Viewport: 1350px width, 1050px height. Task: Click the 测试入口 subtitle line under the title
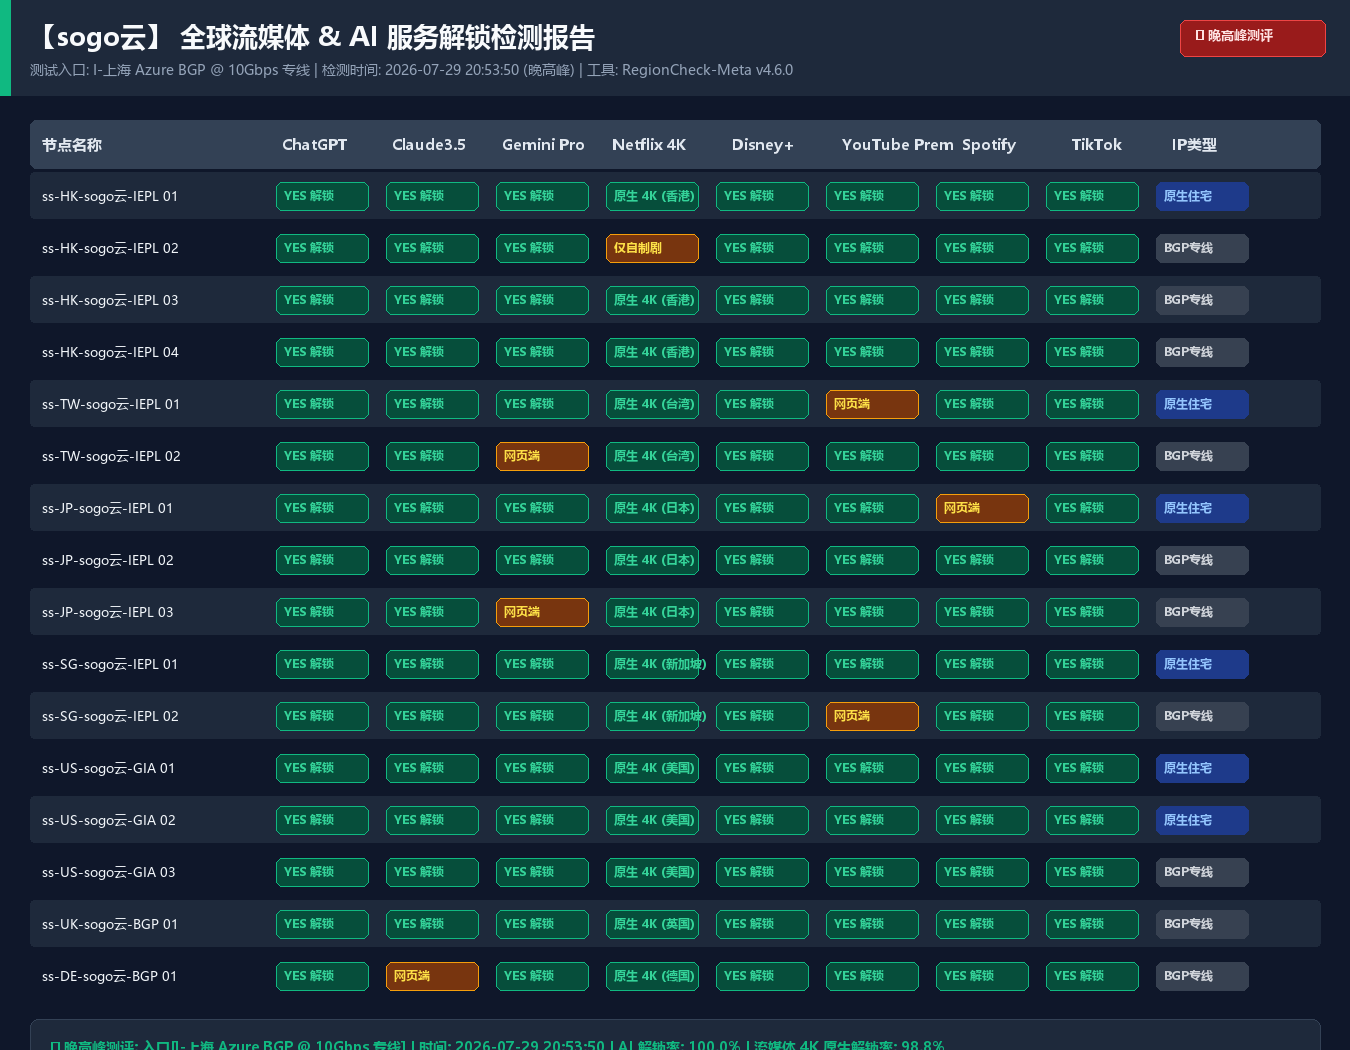411,70
